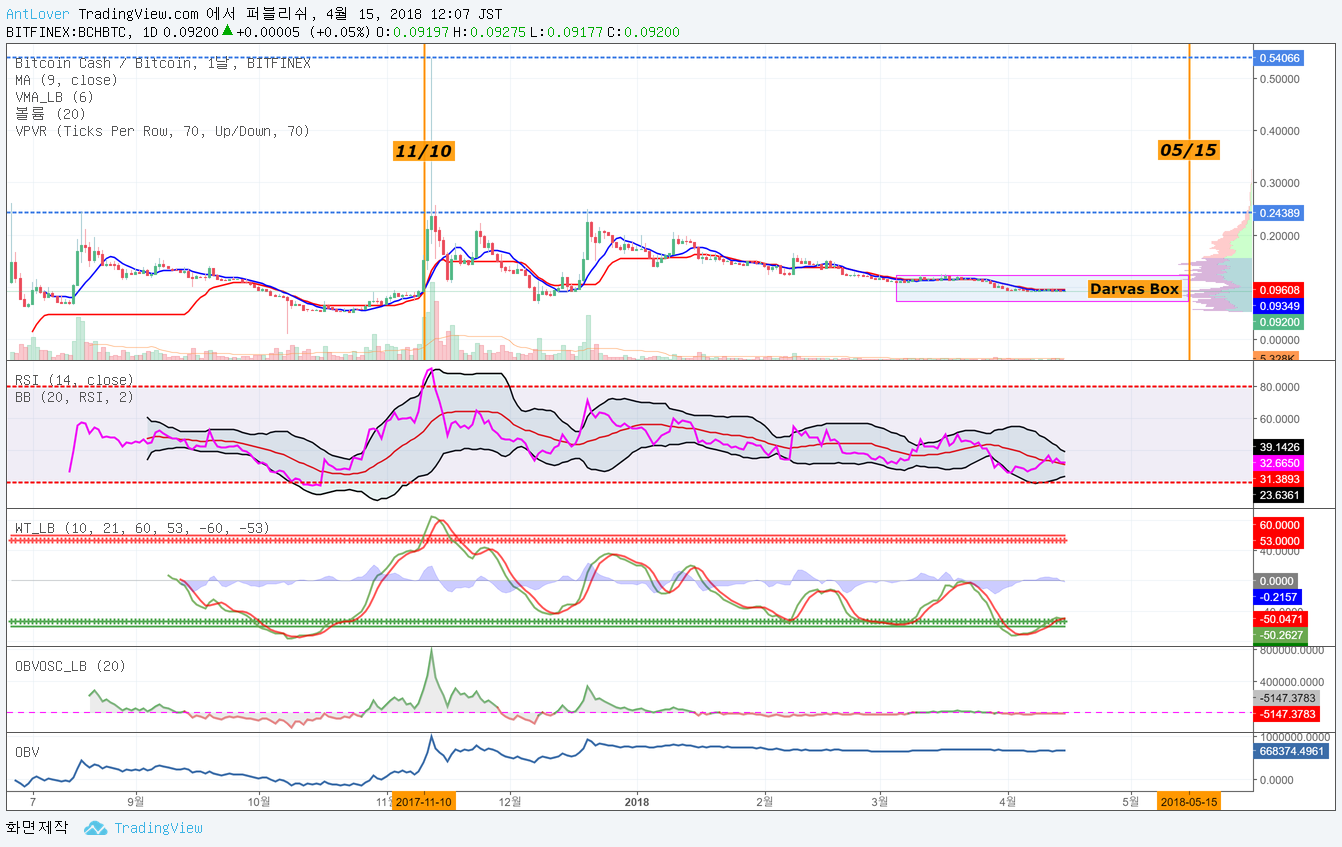The width and height of the screenshot is (1342, 847).
Task: Click the 'RSI (14, close)' pane label
Action: tap(74, 380)
